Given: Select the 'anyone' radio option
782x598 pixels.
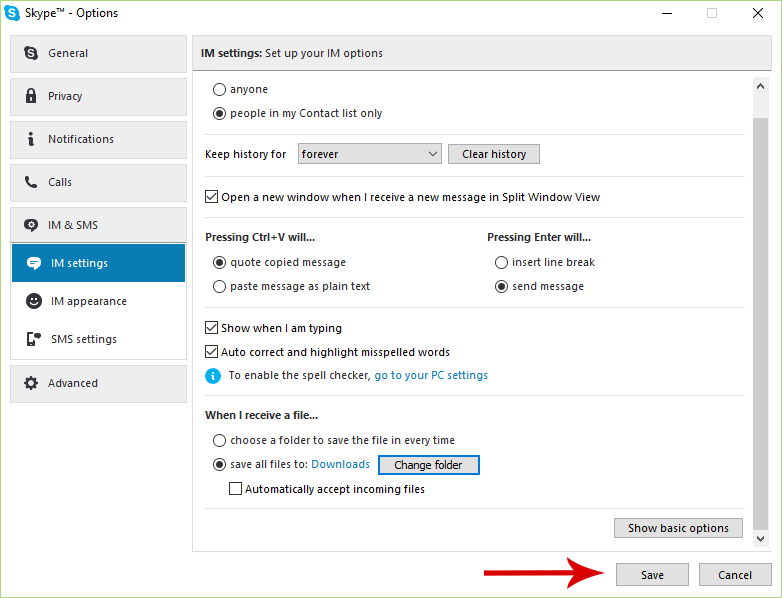Looking at the screenshot, I should click(219, 89).
